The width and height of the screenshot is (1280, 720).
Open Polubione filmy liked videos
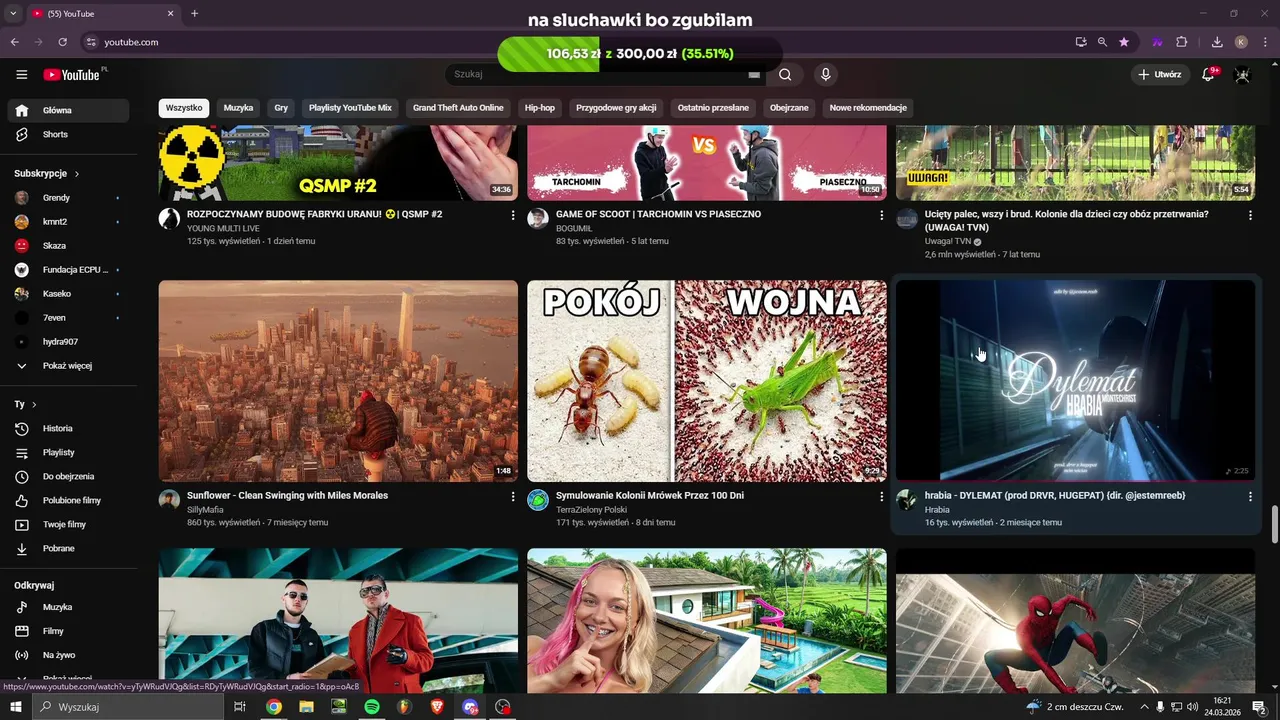tap(68, 500)
